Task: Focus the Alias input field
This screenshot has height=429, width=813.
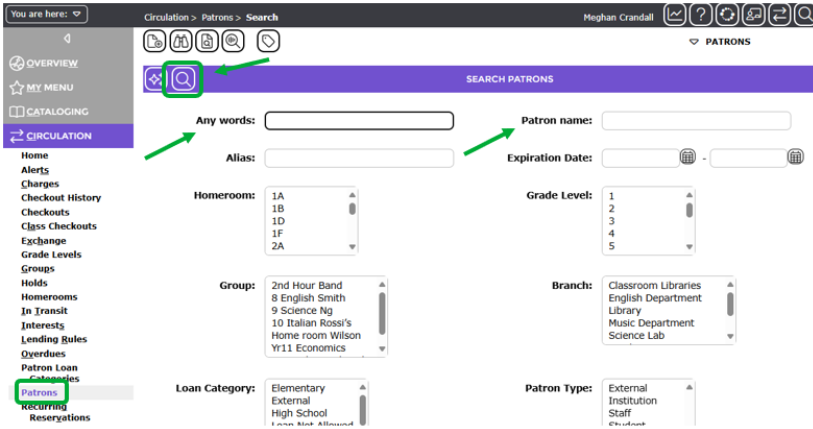Action: pyautogui.click(x=359, y=158)
